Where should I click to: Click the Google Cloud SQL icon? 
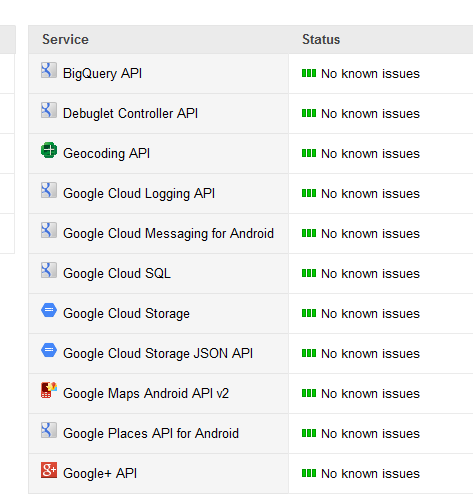[x=49, y=270]
